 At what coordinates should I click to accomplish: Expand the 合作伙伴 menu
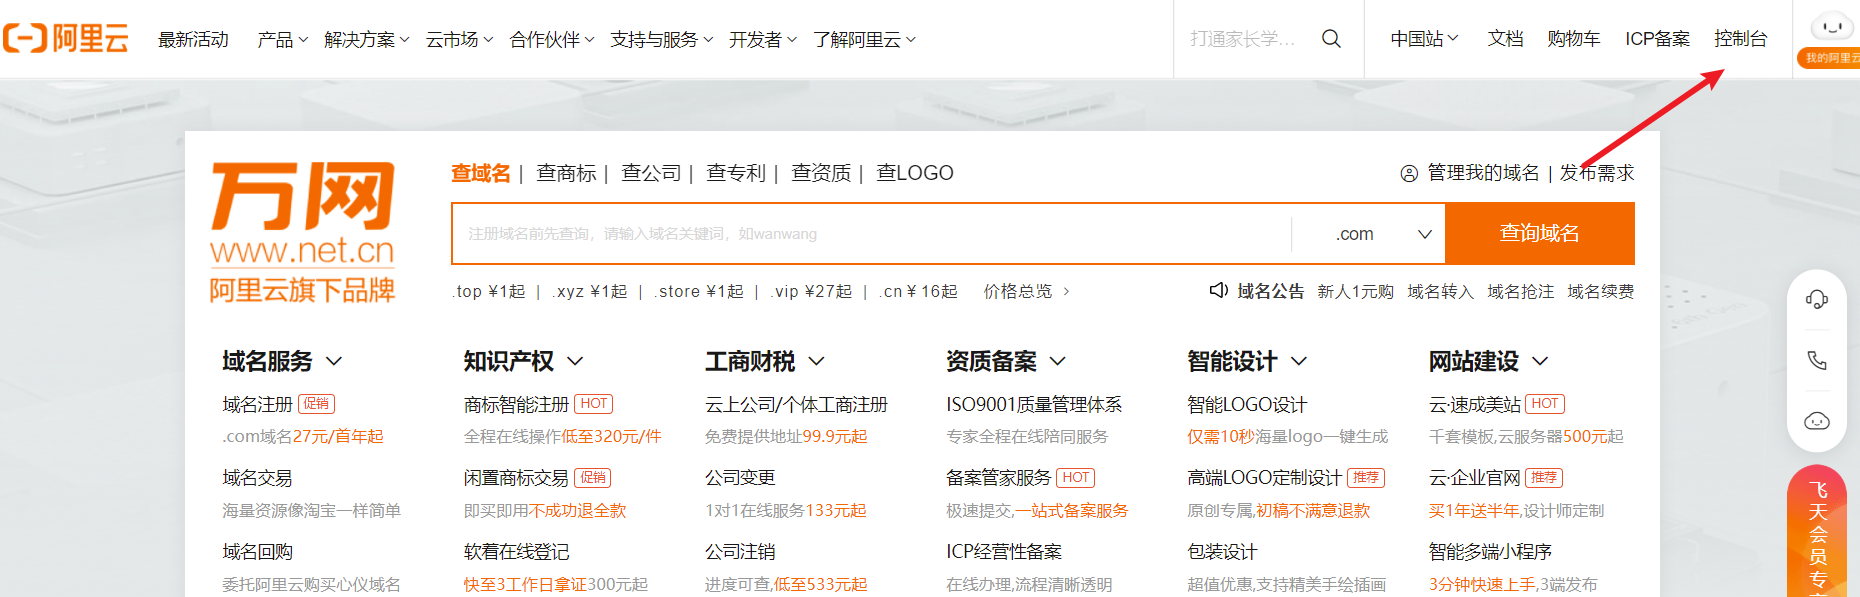[x=552, y=39]
